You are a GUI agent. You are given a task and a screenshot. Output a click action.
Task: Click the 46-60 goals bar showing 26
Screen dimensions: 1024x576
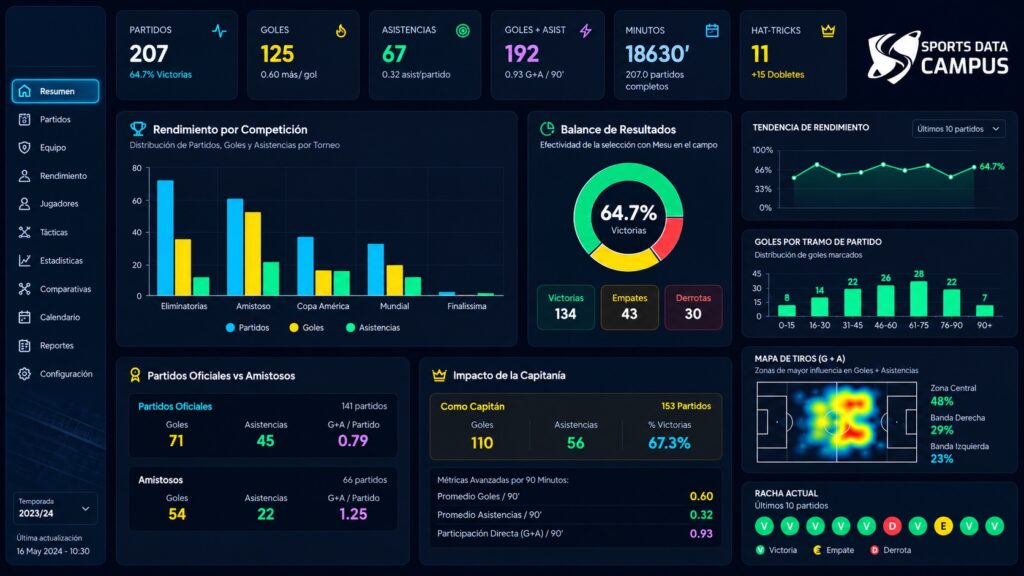point(886,300)
